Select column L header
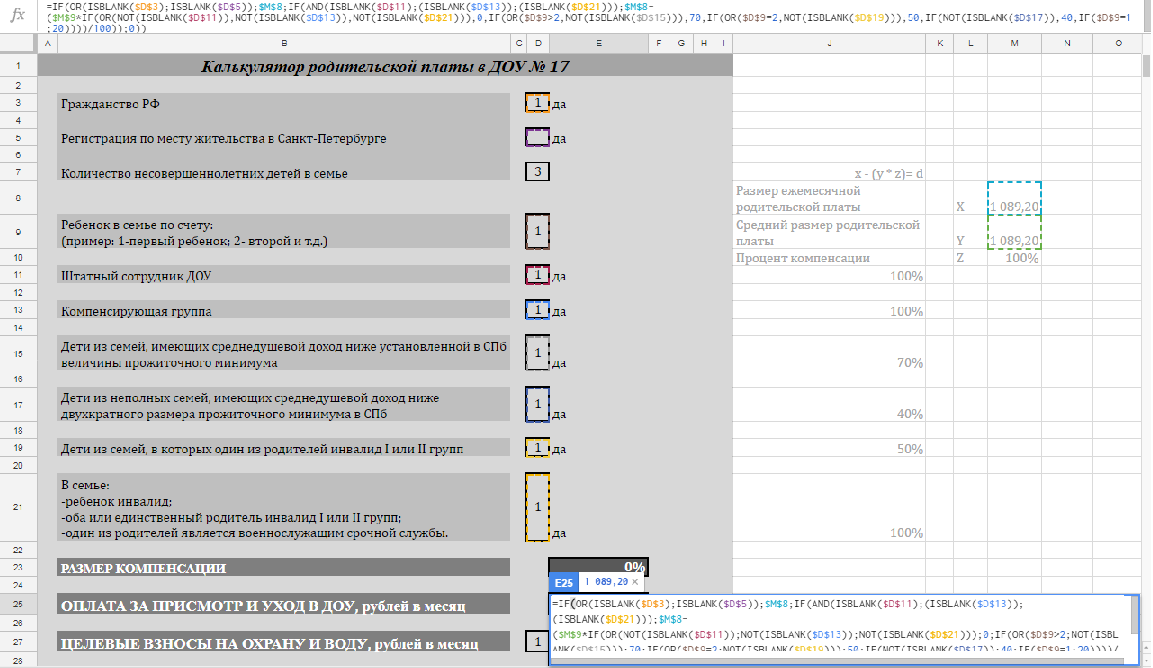The height and width of the screenshot is (668, 1153). (x=971, y=43)
